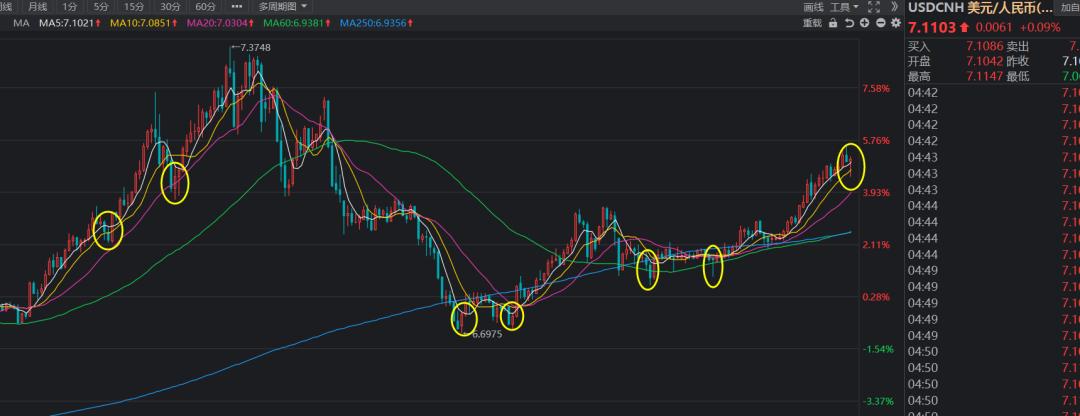
Task: Open more time periods ellipsis
Action: (x=237, y=6)
